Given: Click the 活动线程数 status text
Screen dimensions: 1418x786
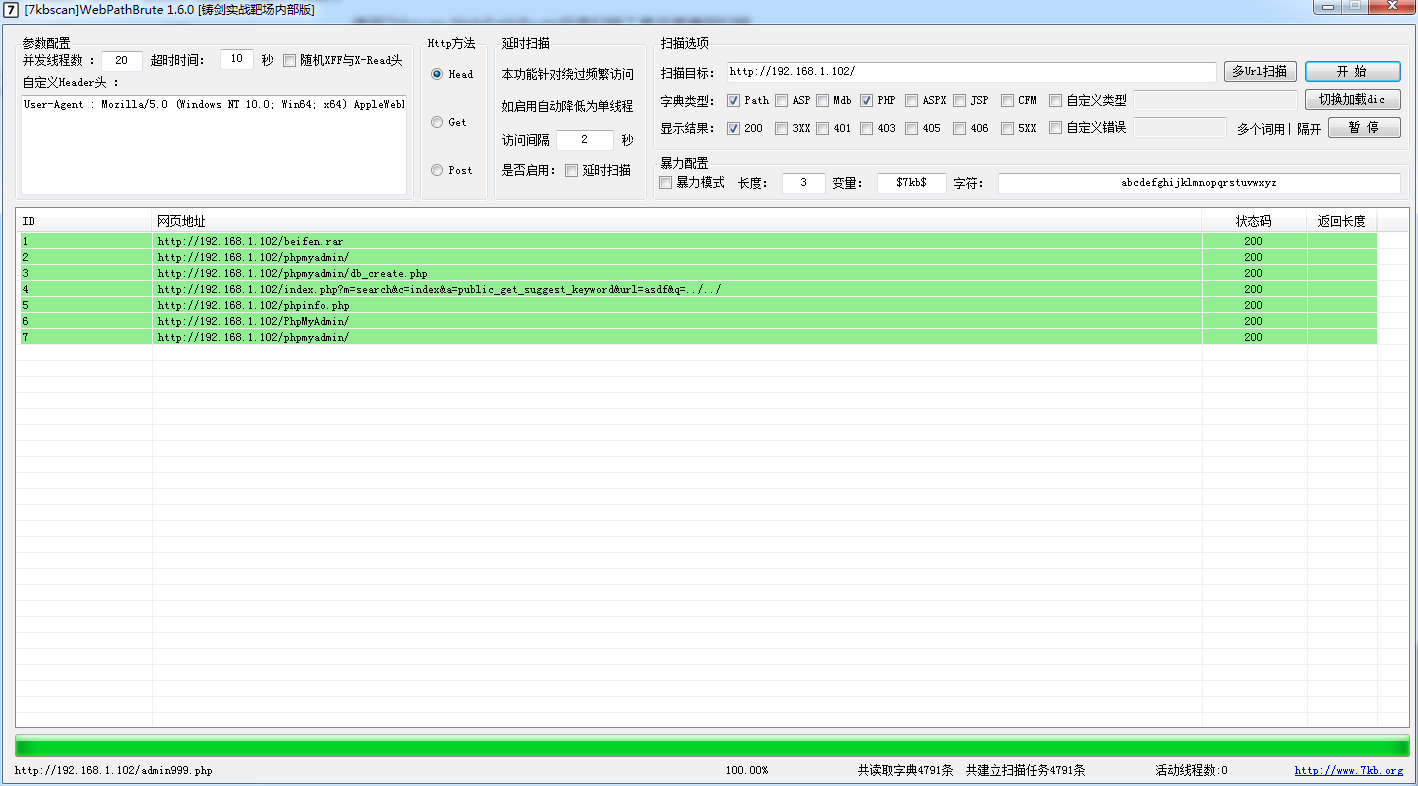Looking at the screenshot, I should point(1191,771).
